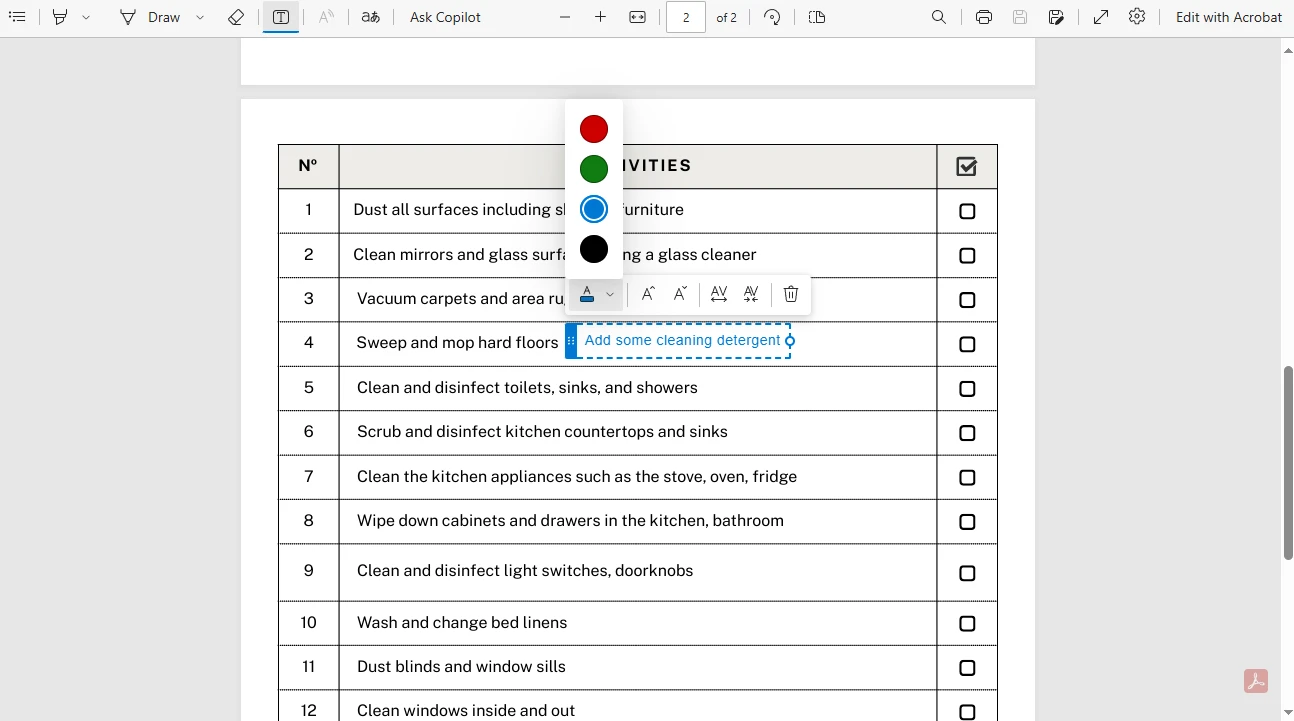The width and height of the screenshot is (1294, 721).
Task: Open the Find search icon
Action: 939,17
